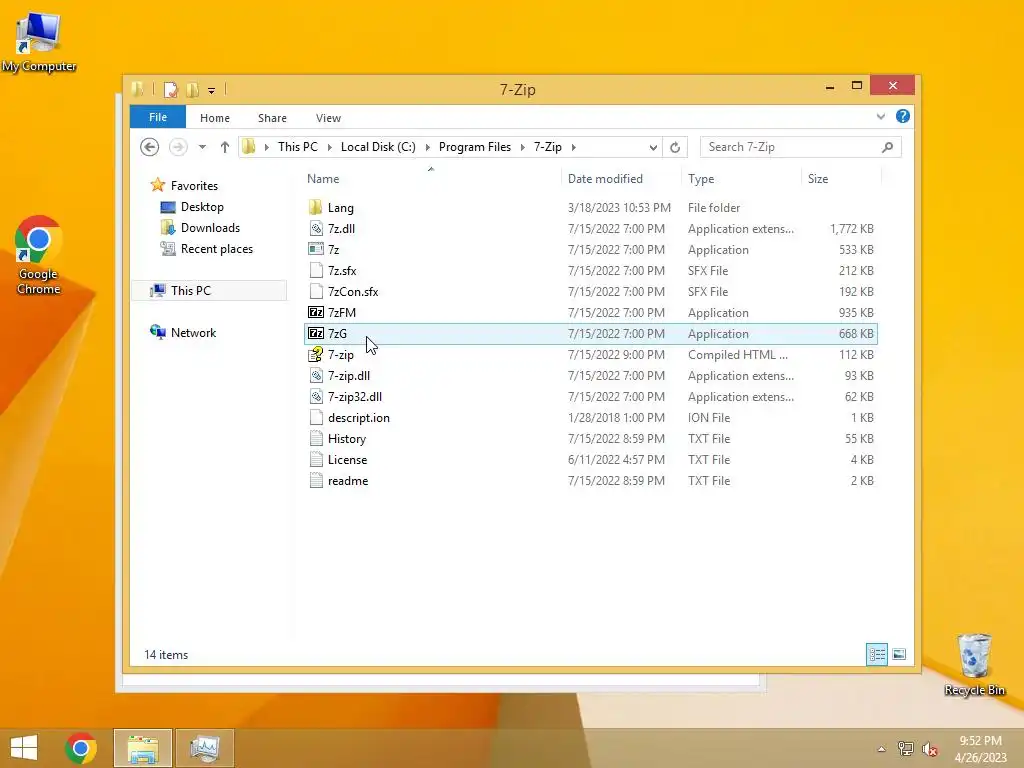Select the 7-zip help file icon
The image size is (1024, 768).
[x=315, y=354]
